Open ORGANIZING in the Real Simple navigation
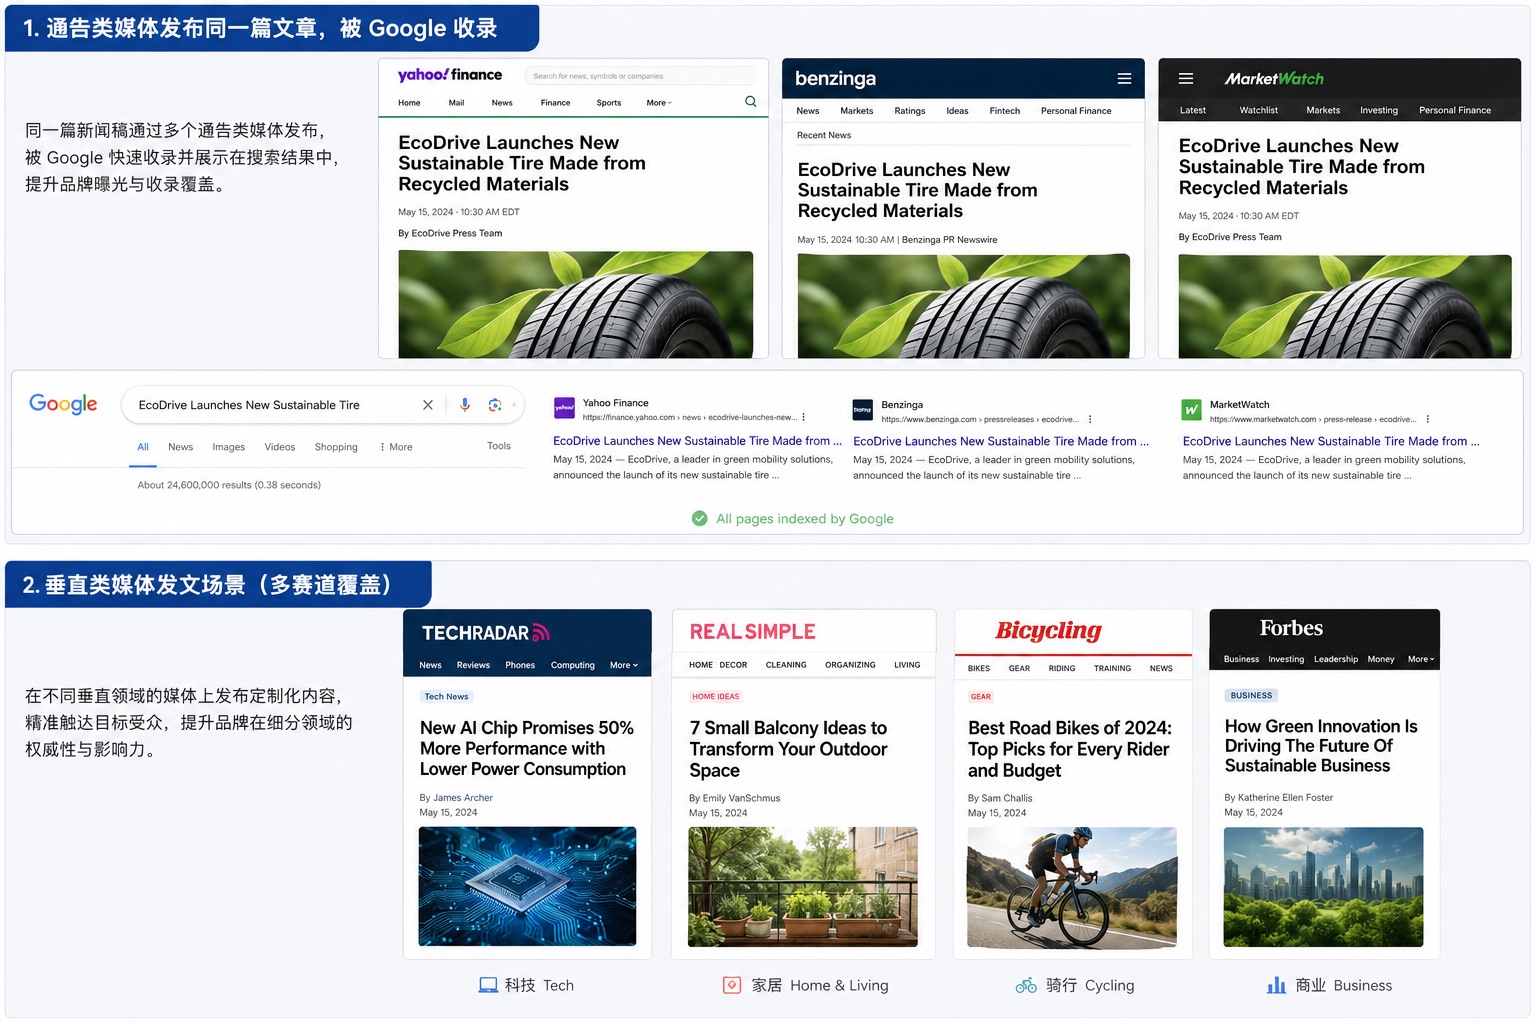The height and width of the screenshot is (1024, 1536). pos(850,665)
